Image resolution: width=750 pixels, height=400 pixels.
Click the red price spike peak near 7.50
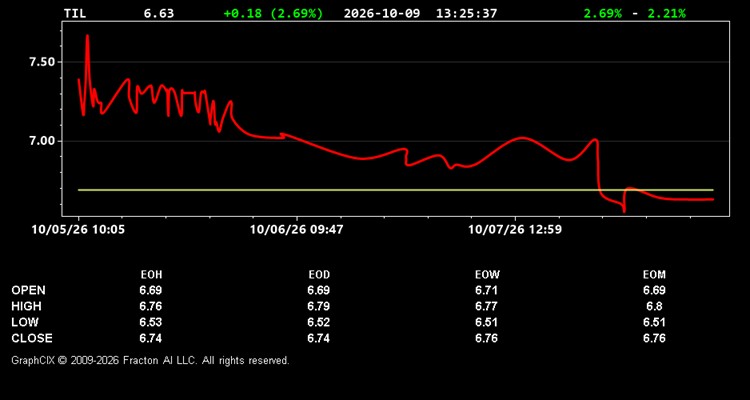click(88, 36)
